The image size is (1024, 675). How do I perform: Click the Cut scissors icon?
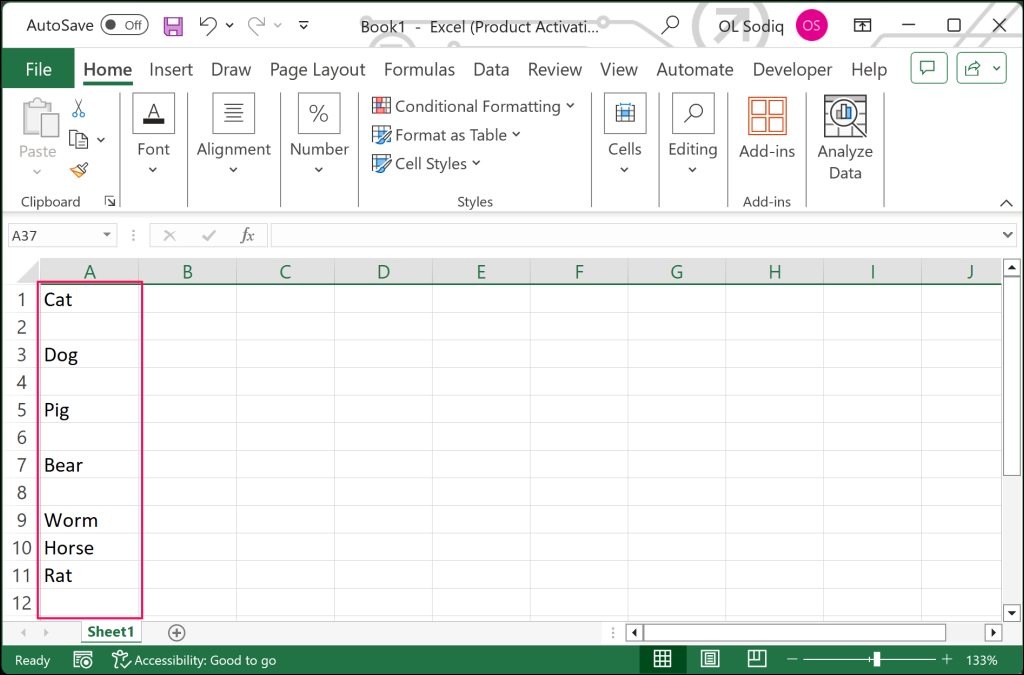[x=78, y=109]
